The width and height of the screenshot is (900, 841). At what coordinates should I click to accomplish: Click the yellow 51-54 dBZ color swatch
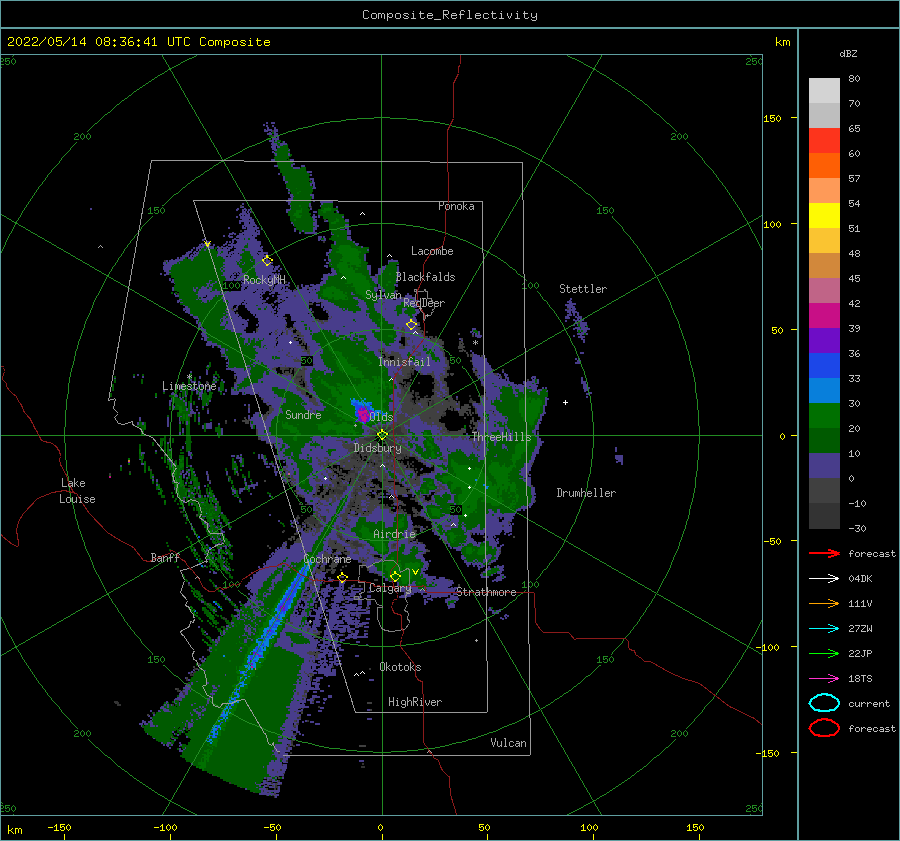click(x=824, y=216)
